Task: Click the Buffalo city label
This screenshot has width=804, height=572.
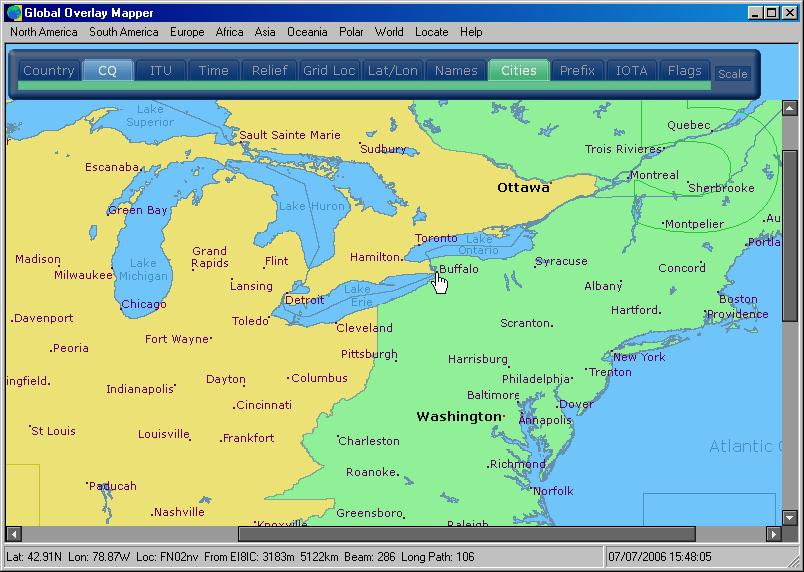Action: [x=459, y=269]
